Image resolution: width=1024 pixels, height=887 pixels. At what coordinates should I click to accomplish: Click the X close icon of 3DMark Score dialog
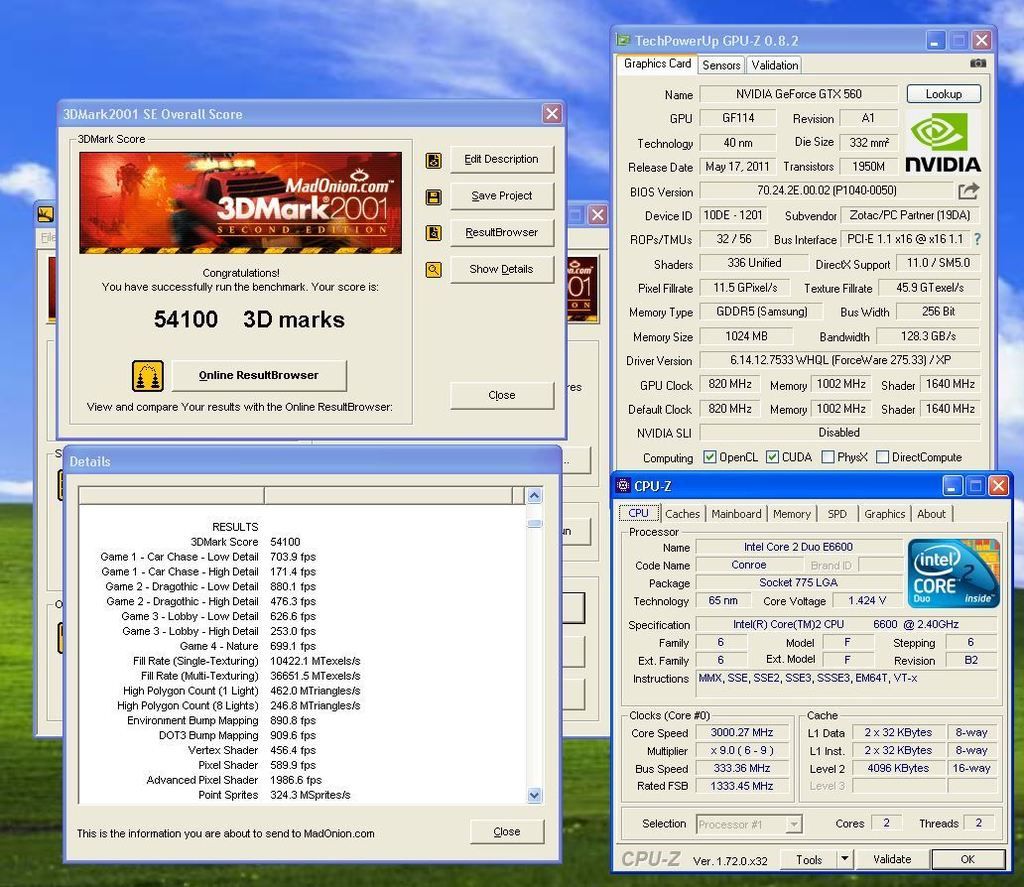552,114
